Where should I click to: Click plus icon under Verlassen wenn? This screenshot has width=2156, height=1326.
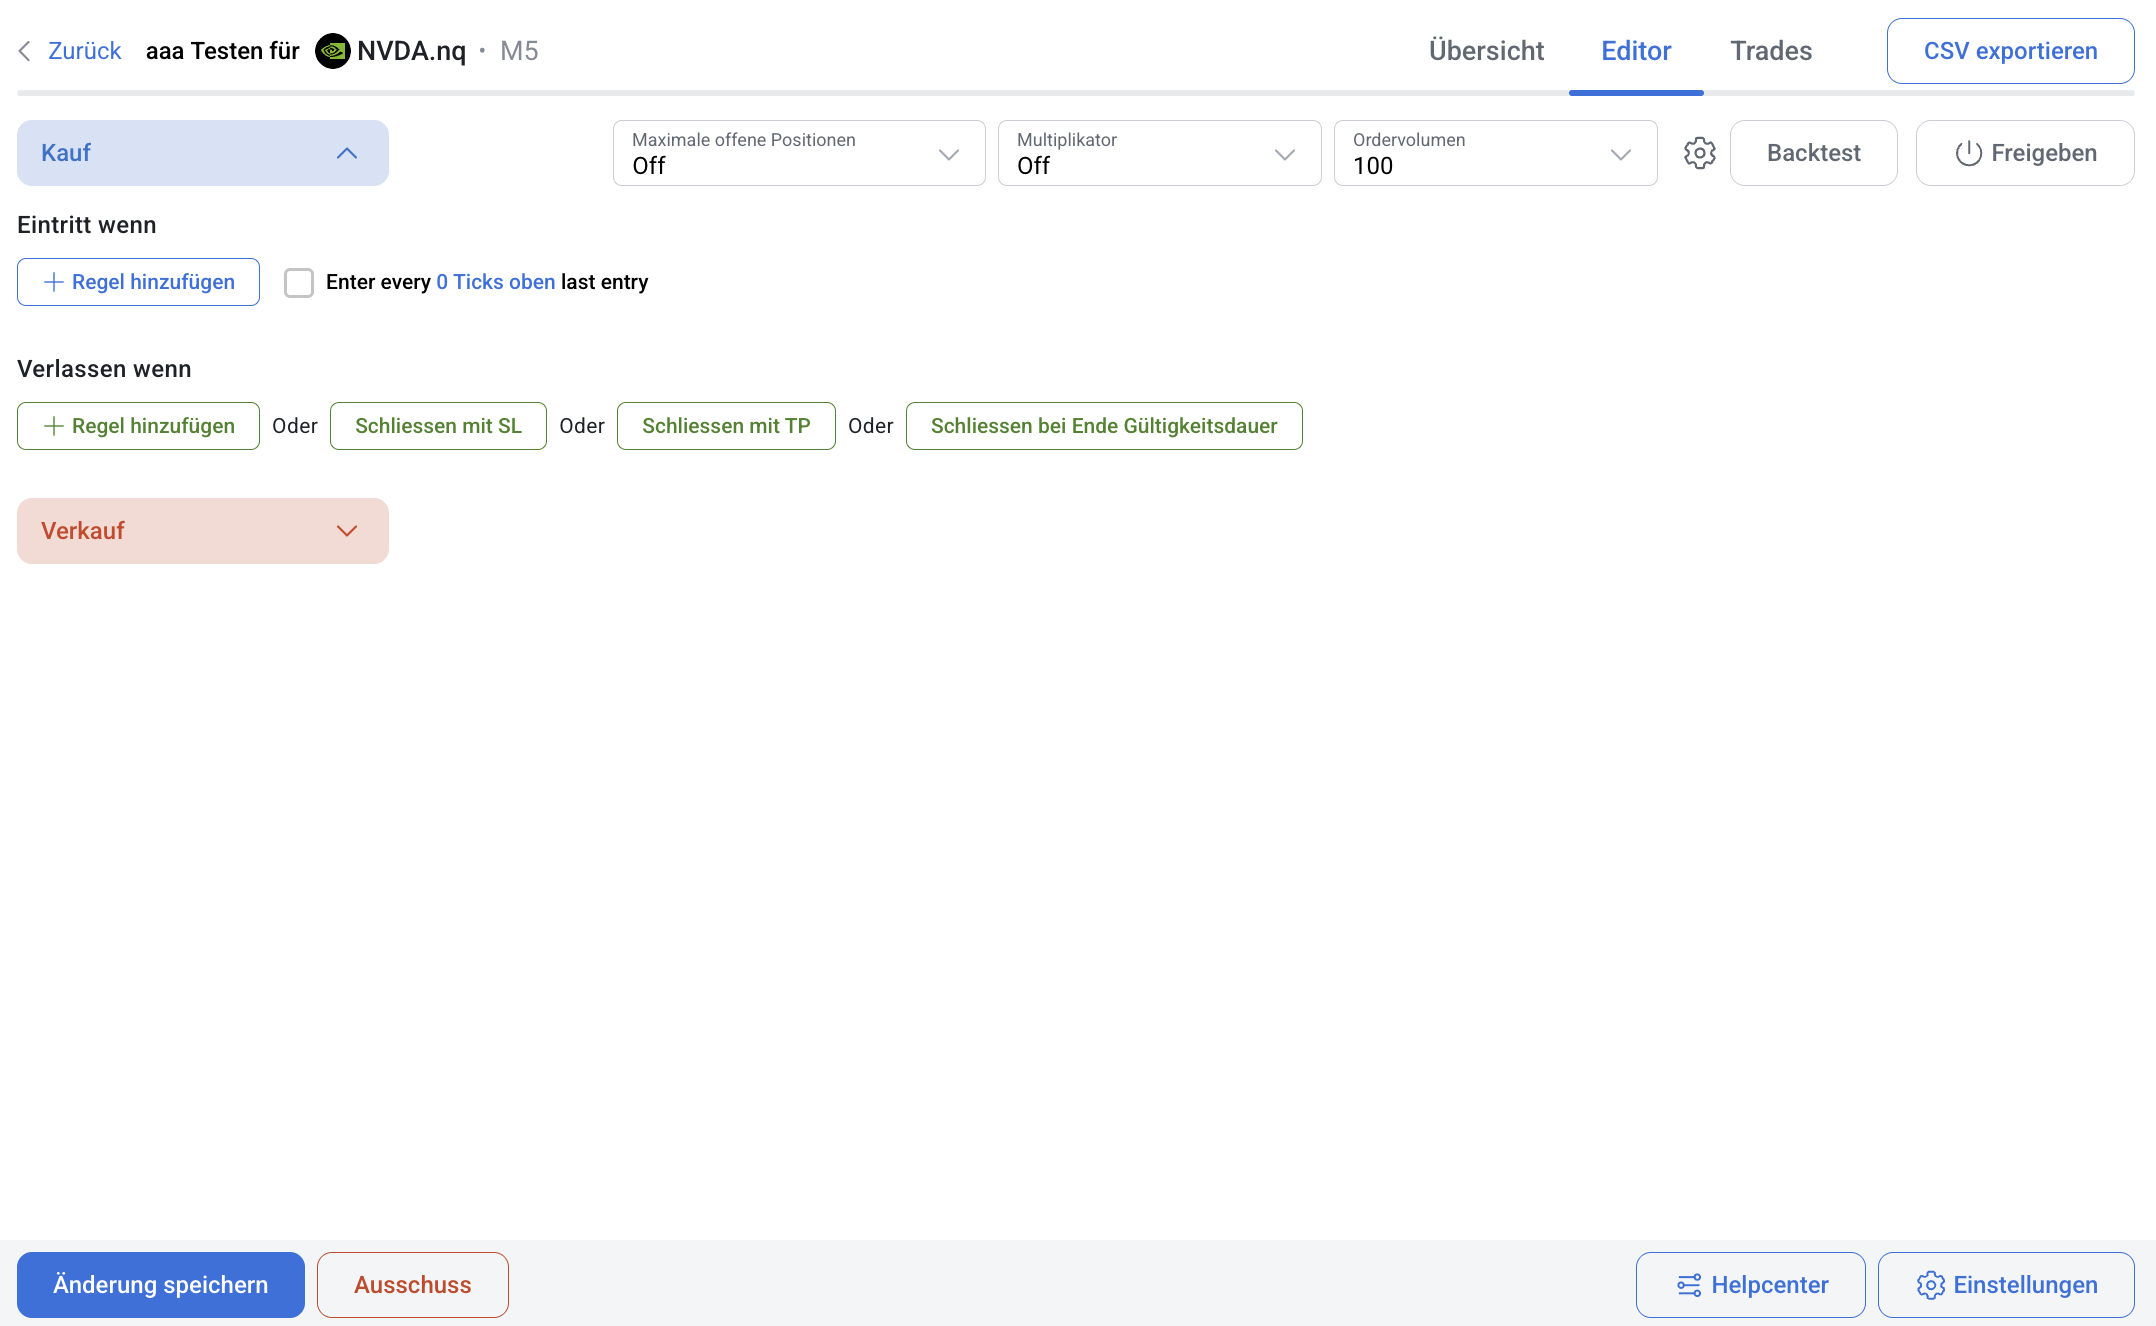tap(54, 426)
